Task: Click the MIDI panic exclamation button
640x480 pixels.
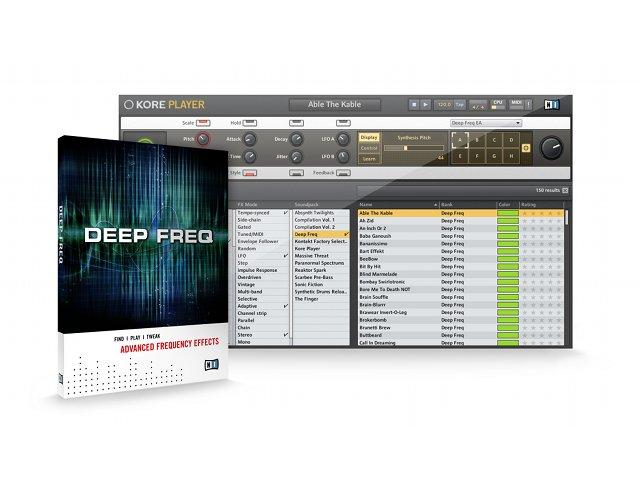Action: [529, 104]
